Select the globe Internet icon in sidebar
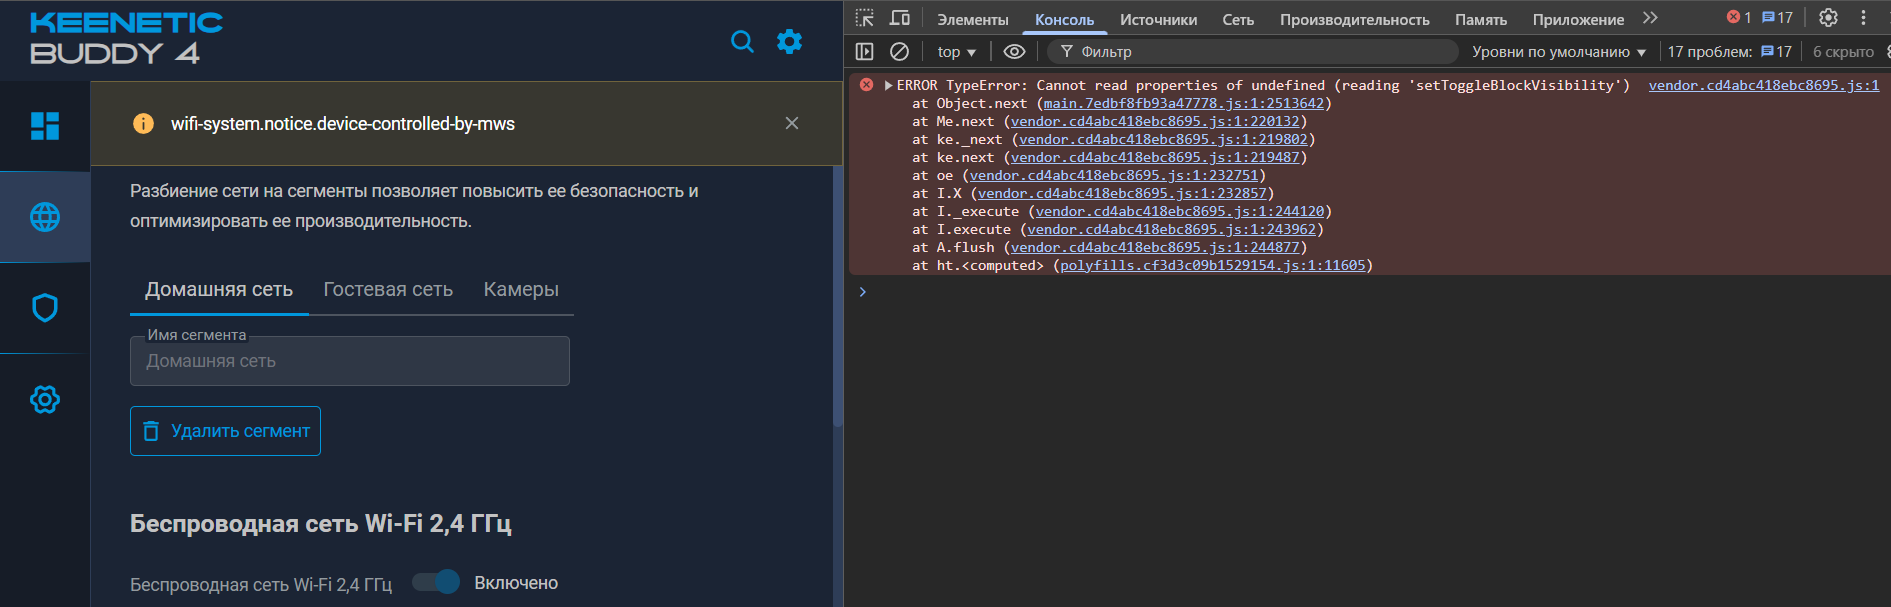Viewport: 1891px width, 607px height. (45, 217)
